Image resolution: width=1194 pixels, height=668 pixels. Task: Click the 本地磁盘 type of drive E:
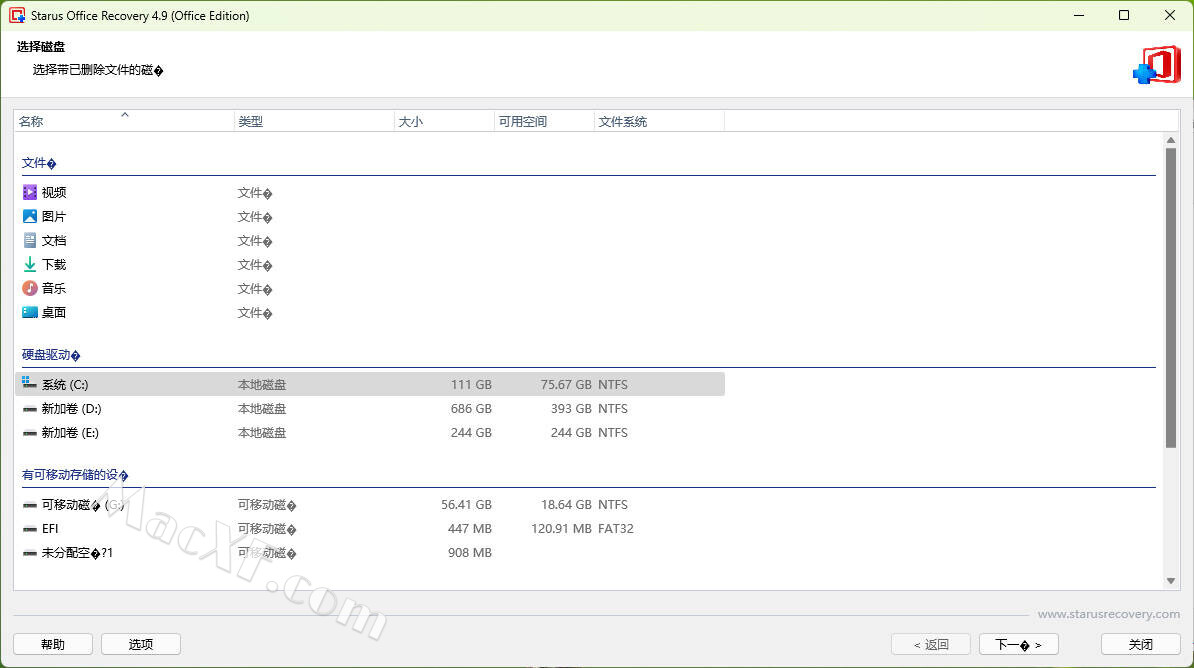[262, 433]
